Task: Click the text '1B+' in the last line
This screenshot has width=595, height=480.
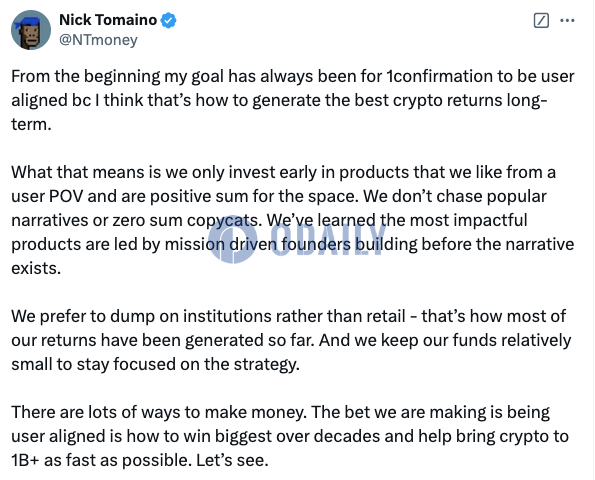Action: coord(25,460)
